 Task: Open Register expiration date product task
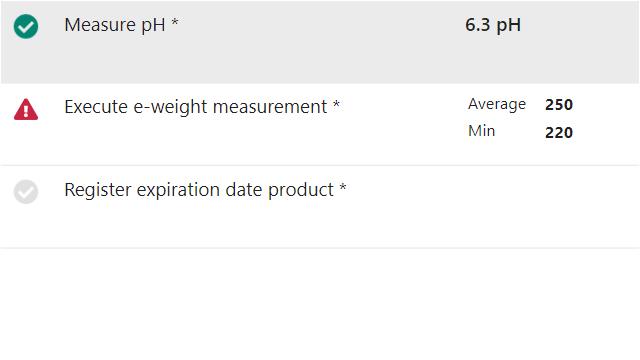point(199,190)
